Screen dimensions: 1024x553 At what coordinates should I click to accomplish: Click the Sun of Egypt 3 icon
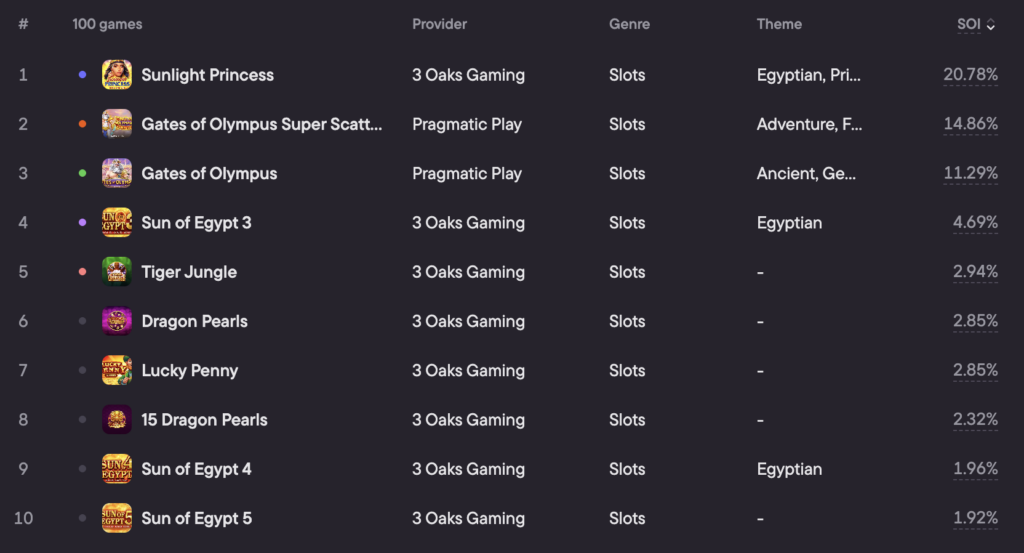coord(117,223)
